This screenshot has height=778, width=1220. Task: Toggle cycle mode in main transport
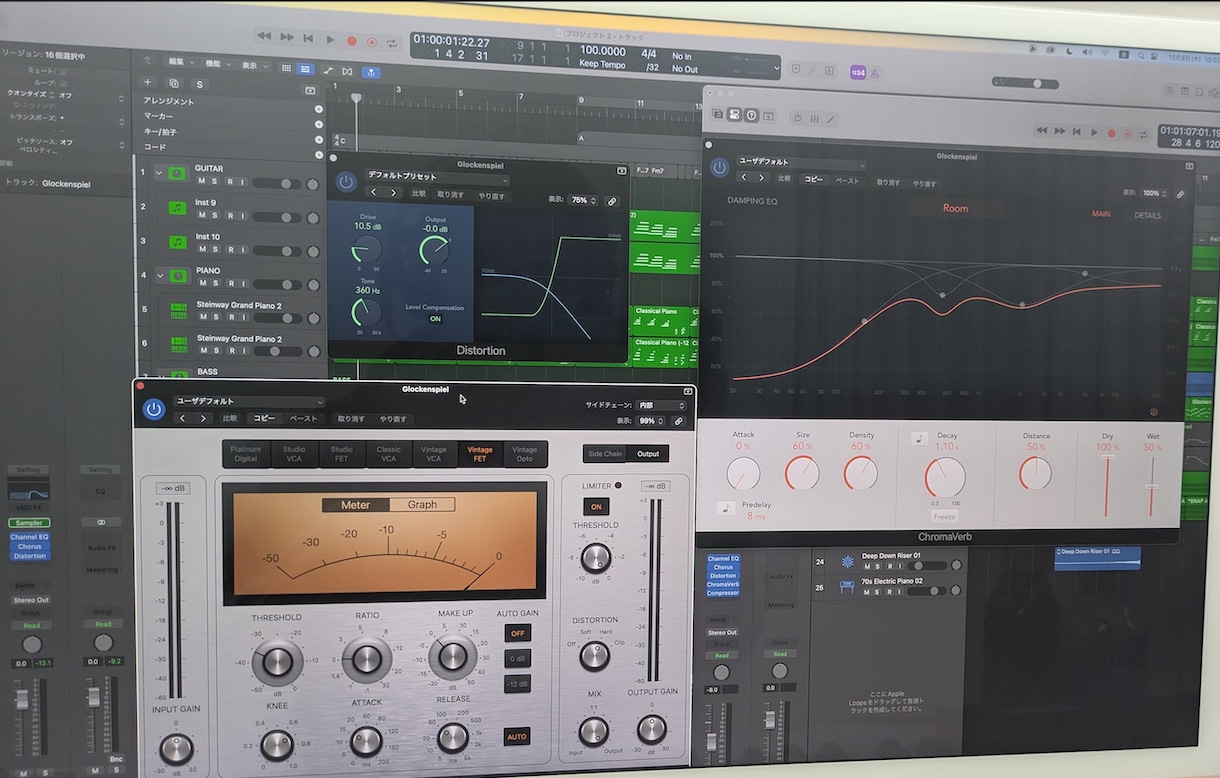pos(393,43)
